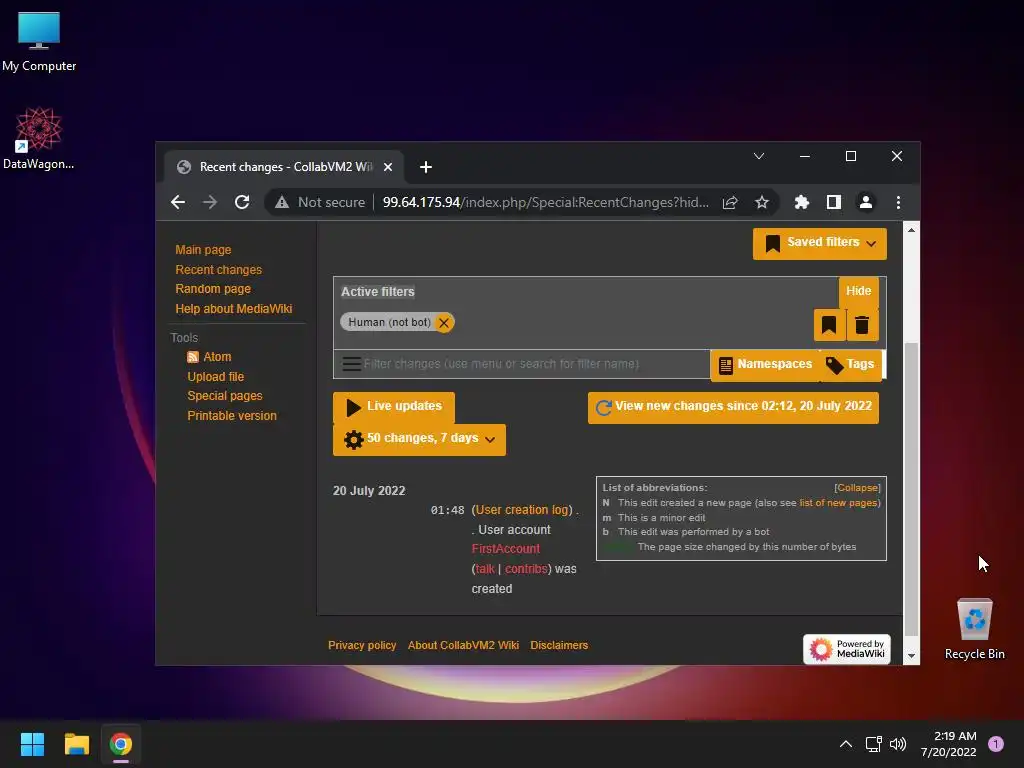Collapse the list of abbreviations
This screenshot has height=768, width=1024.
tap(857, 488)
